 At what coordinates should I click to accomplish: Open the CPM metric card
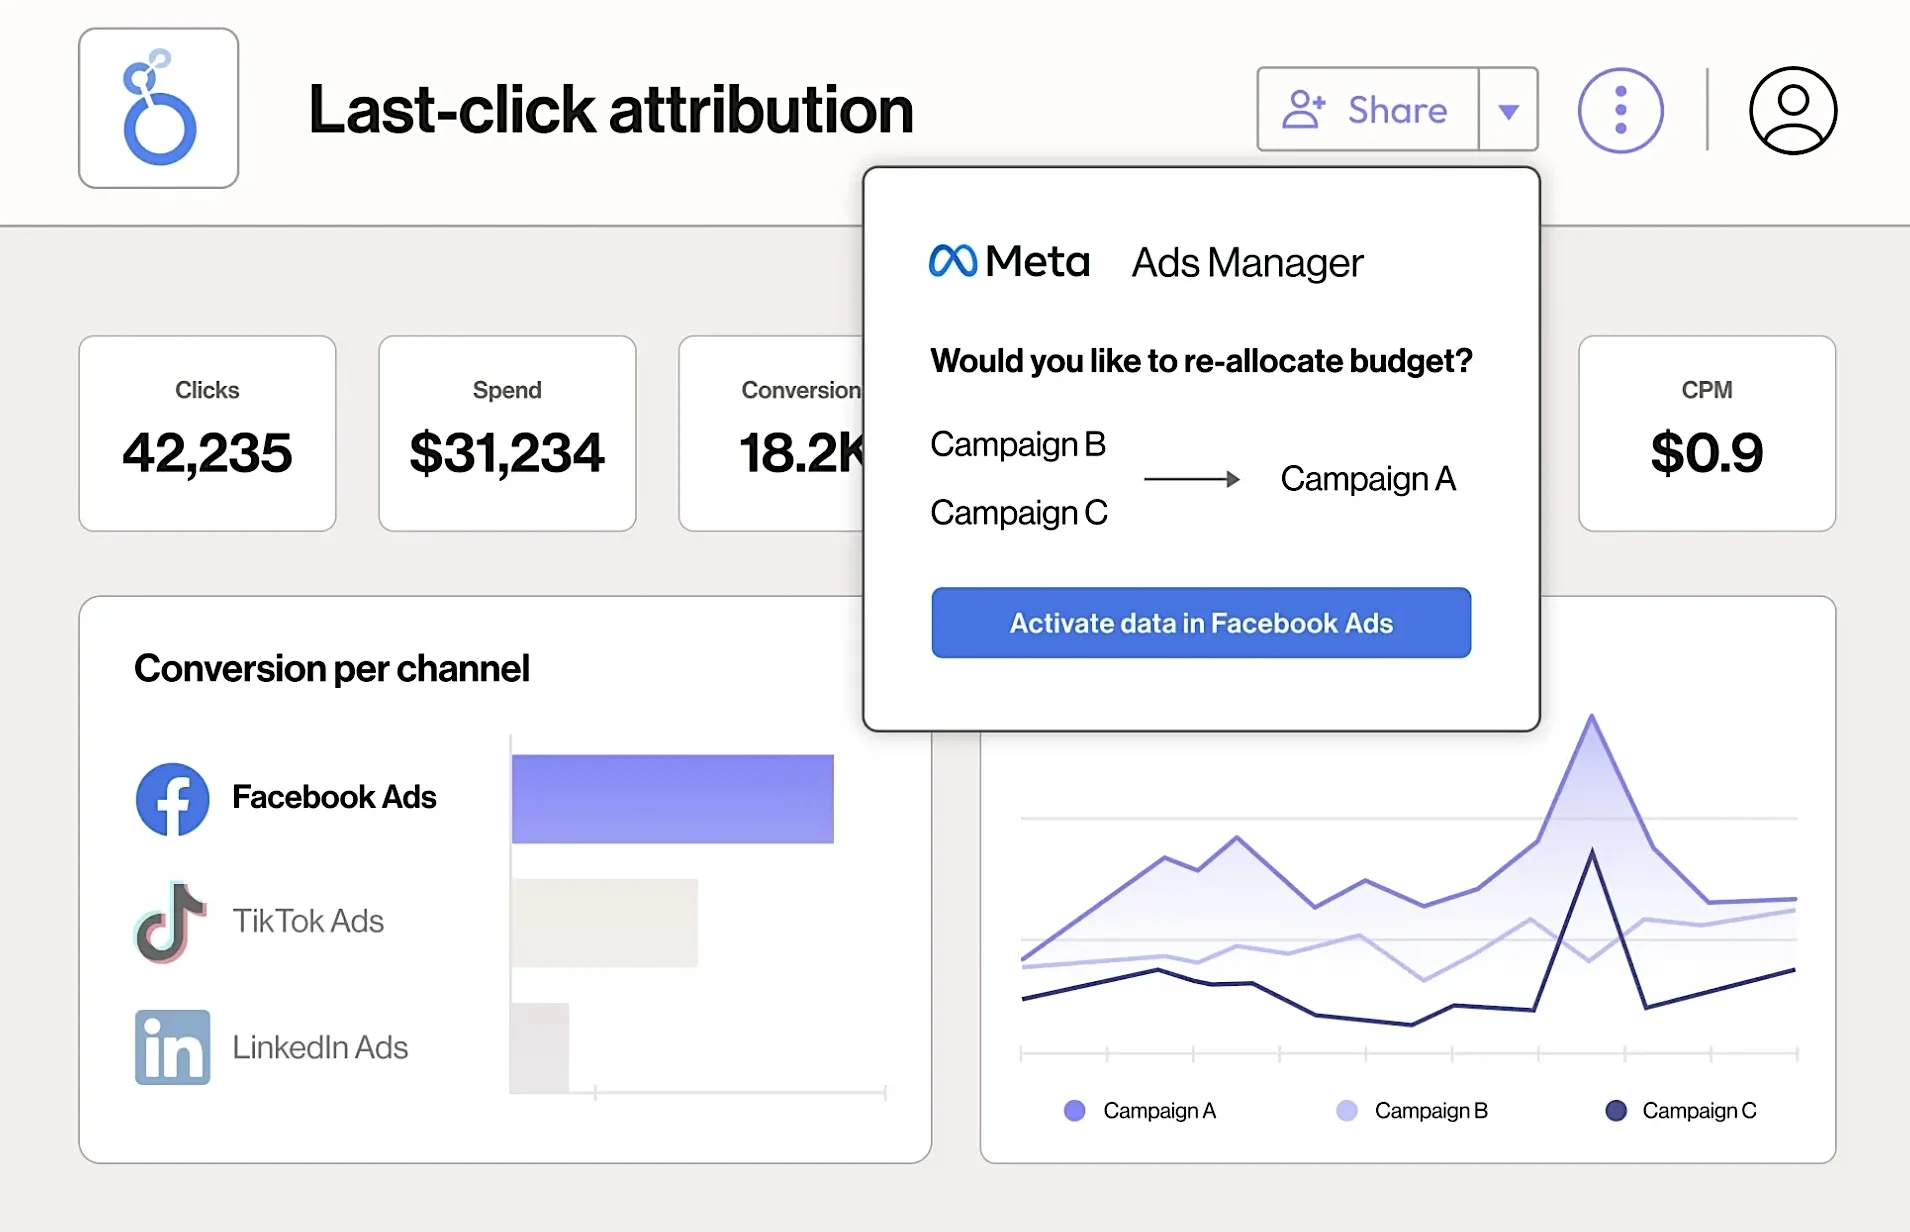coord(1706,433)
